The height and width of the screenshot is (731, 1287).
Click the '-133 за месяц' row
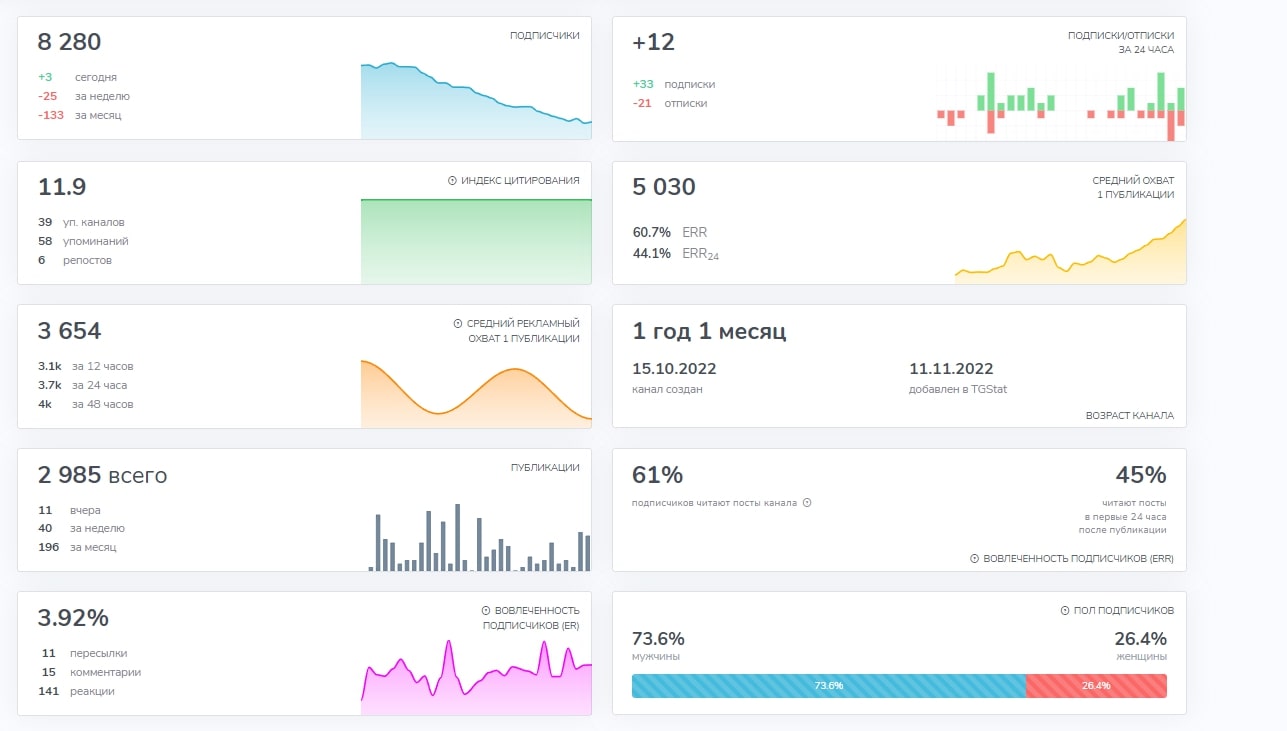[x=80, y=115]
